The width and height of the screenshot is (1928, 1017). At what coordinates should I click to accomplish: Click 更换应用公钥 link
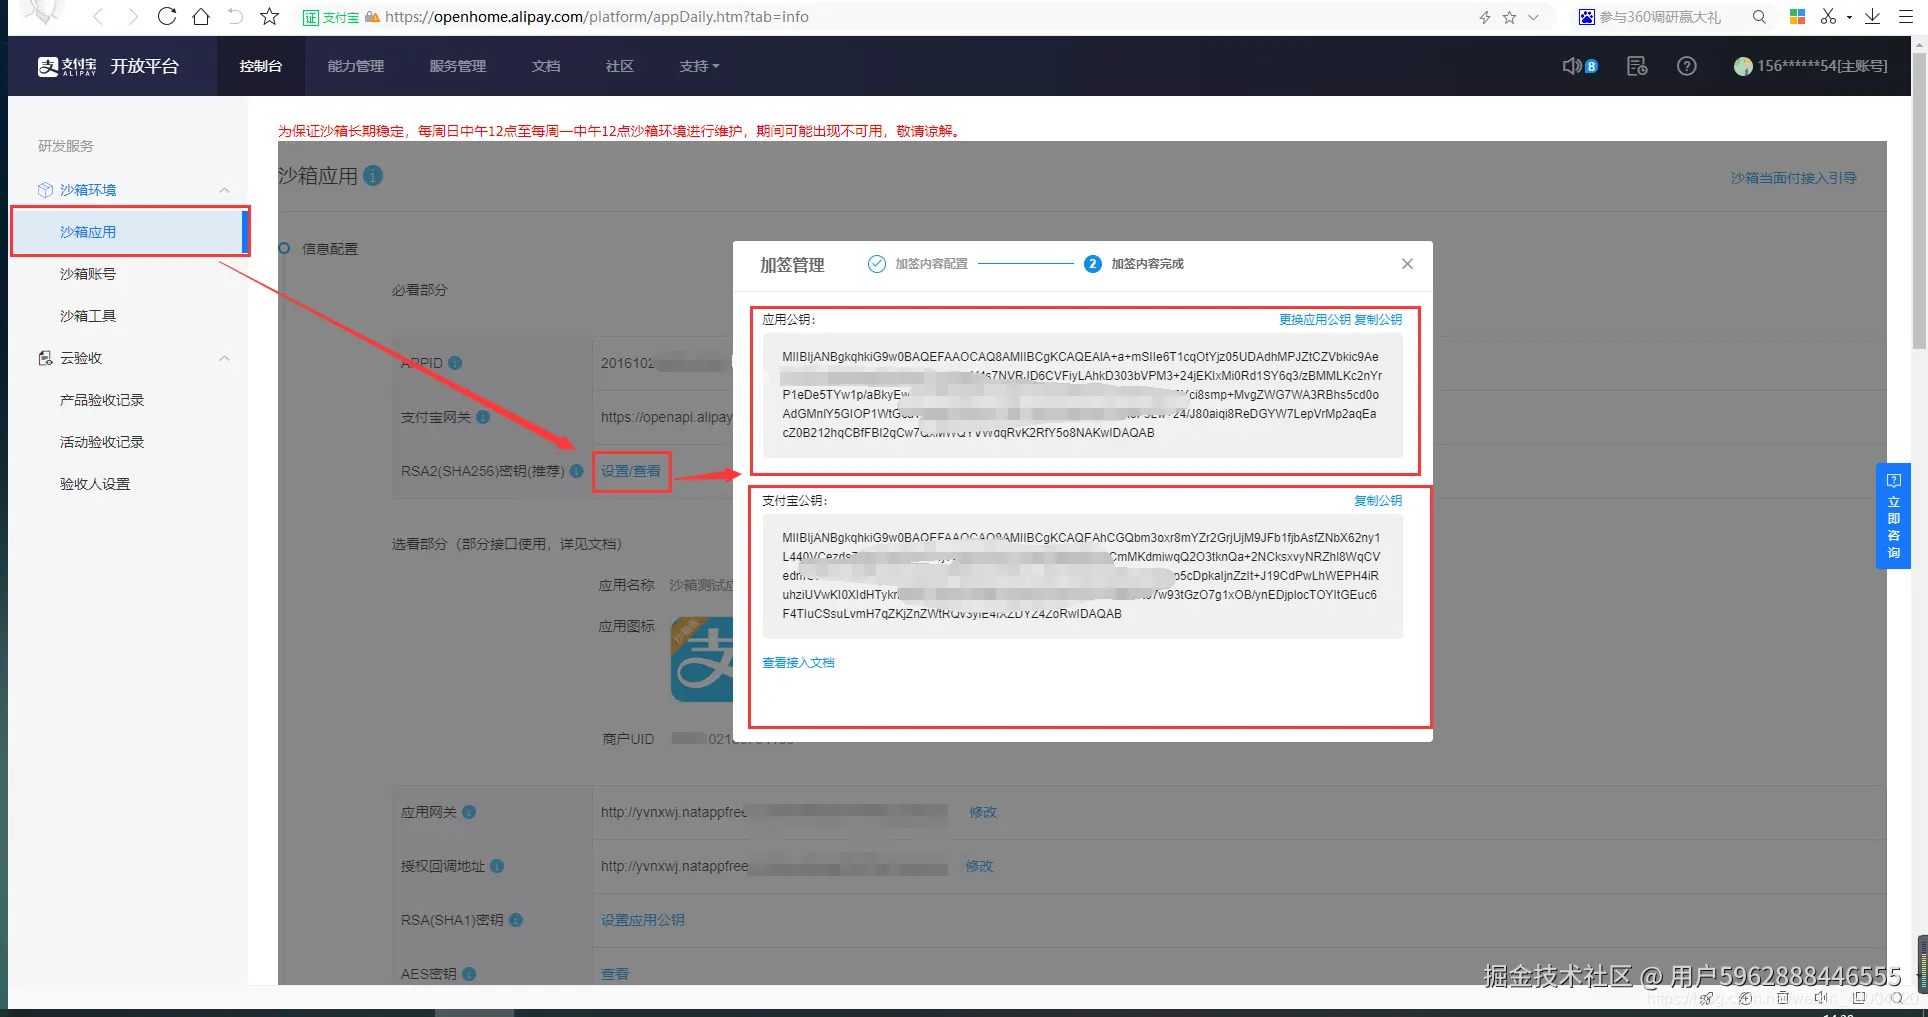1315,320
